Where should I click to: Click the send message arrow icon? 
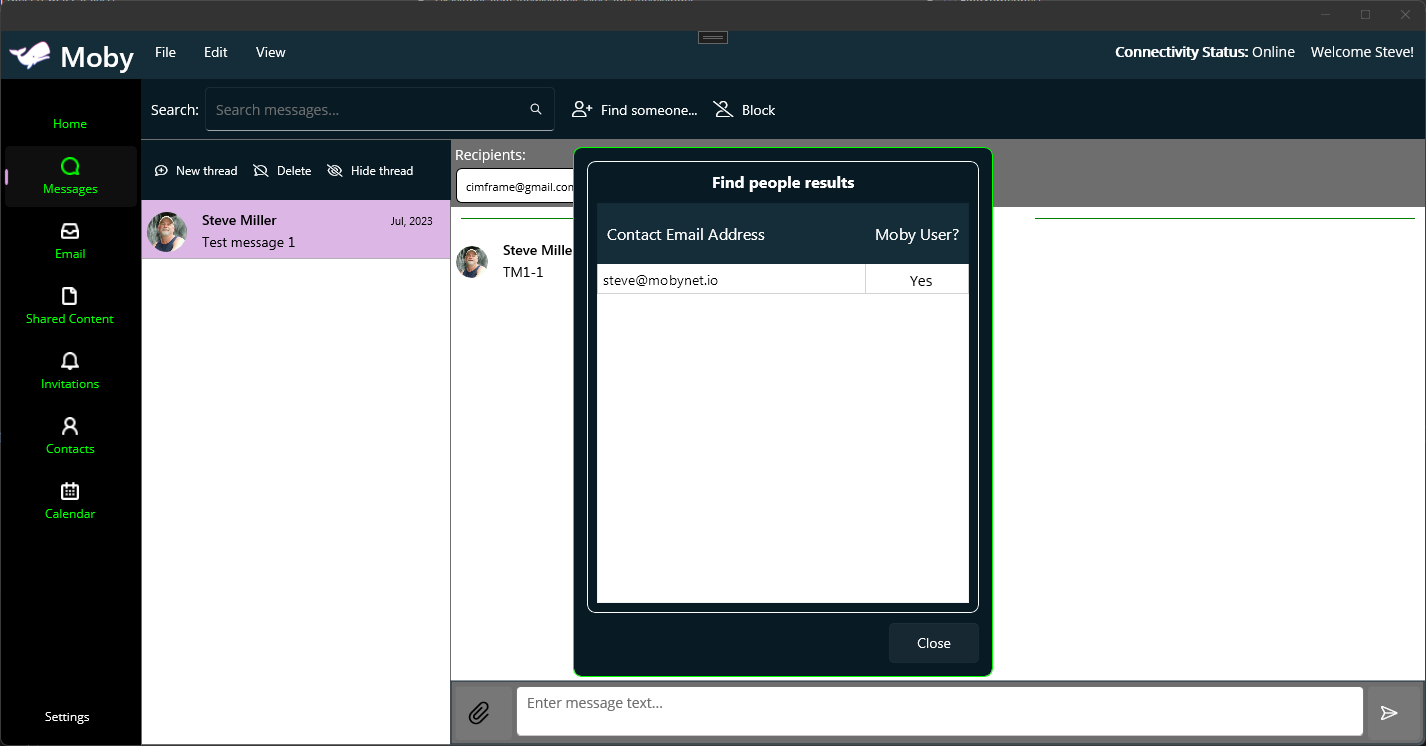click(x=1389, y=713)
